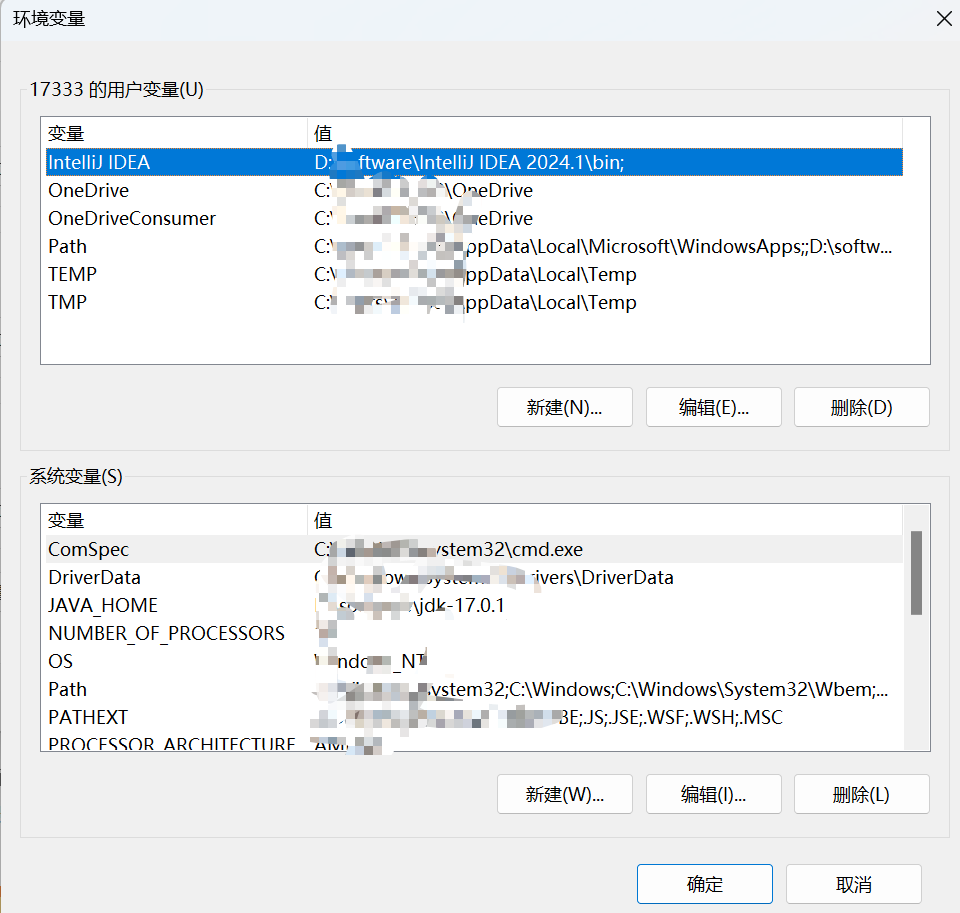This screenshot has height=913, width=960.
Task: Click 删除(D) button for user variables
Action: pyautogui.click(x=861, y=407)
